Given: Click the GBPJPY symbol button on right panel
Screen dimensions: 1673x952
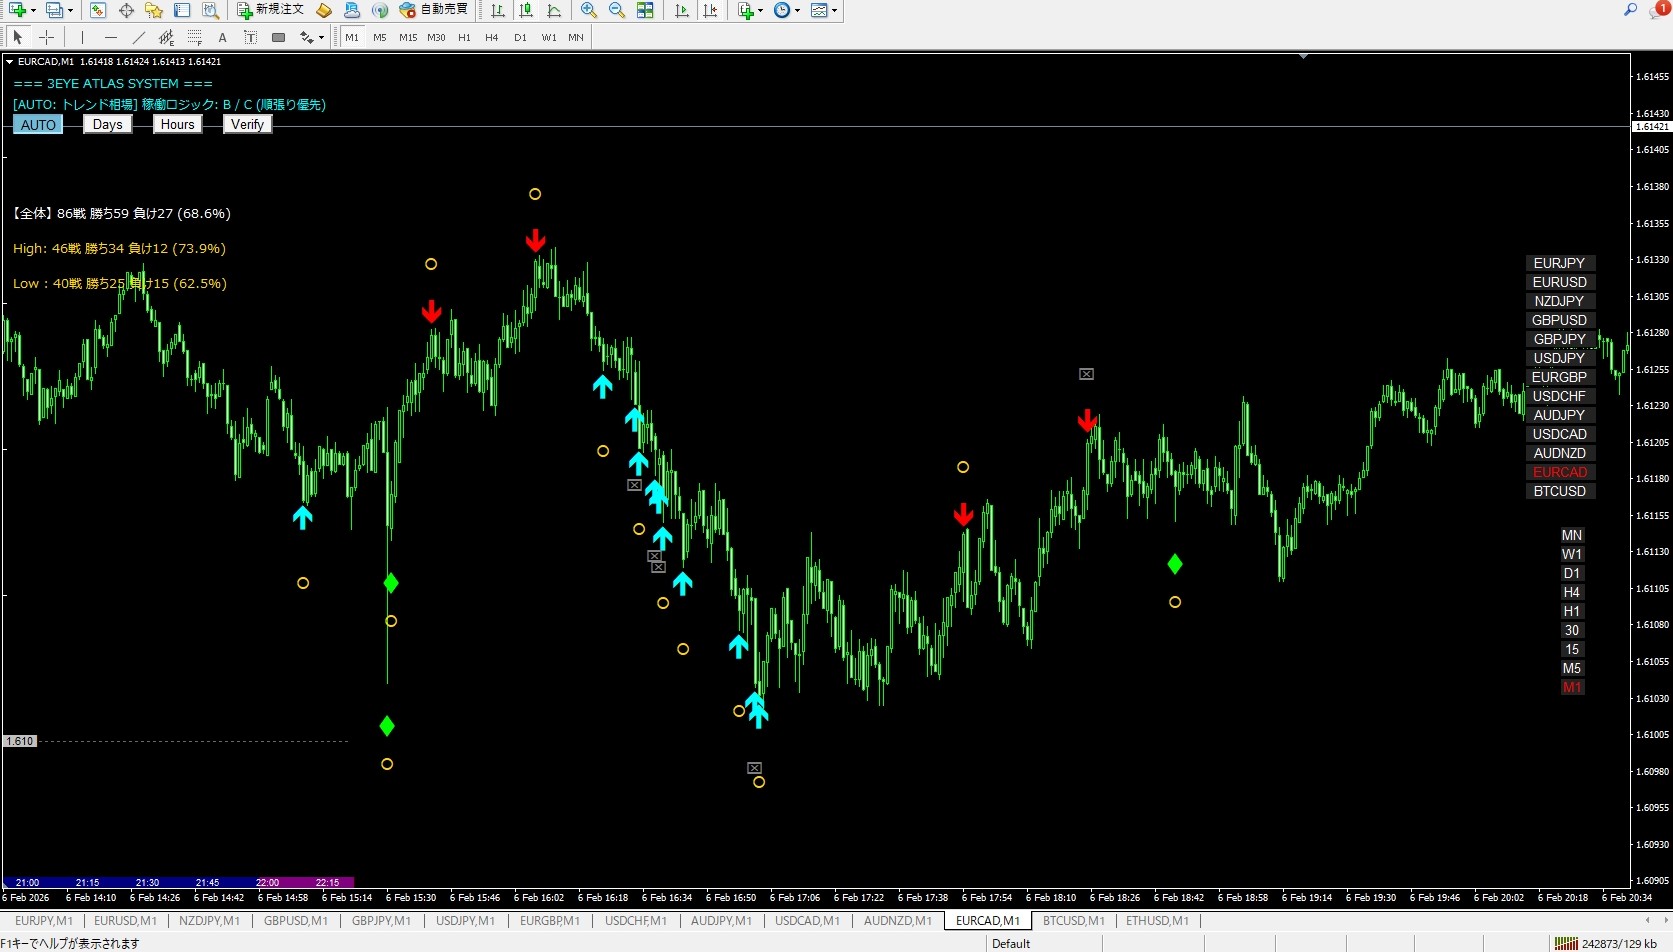Looking at the screenshot, I should [x=1559, y=339].
